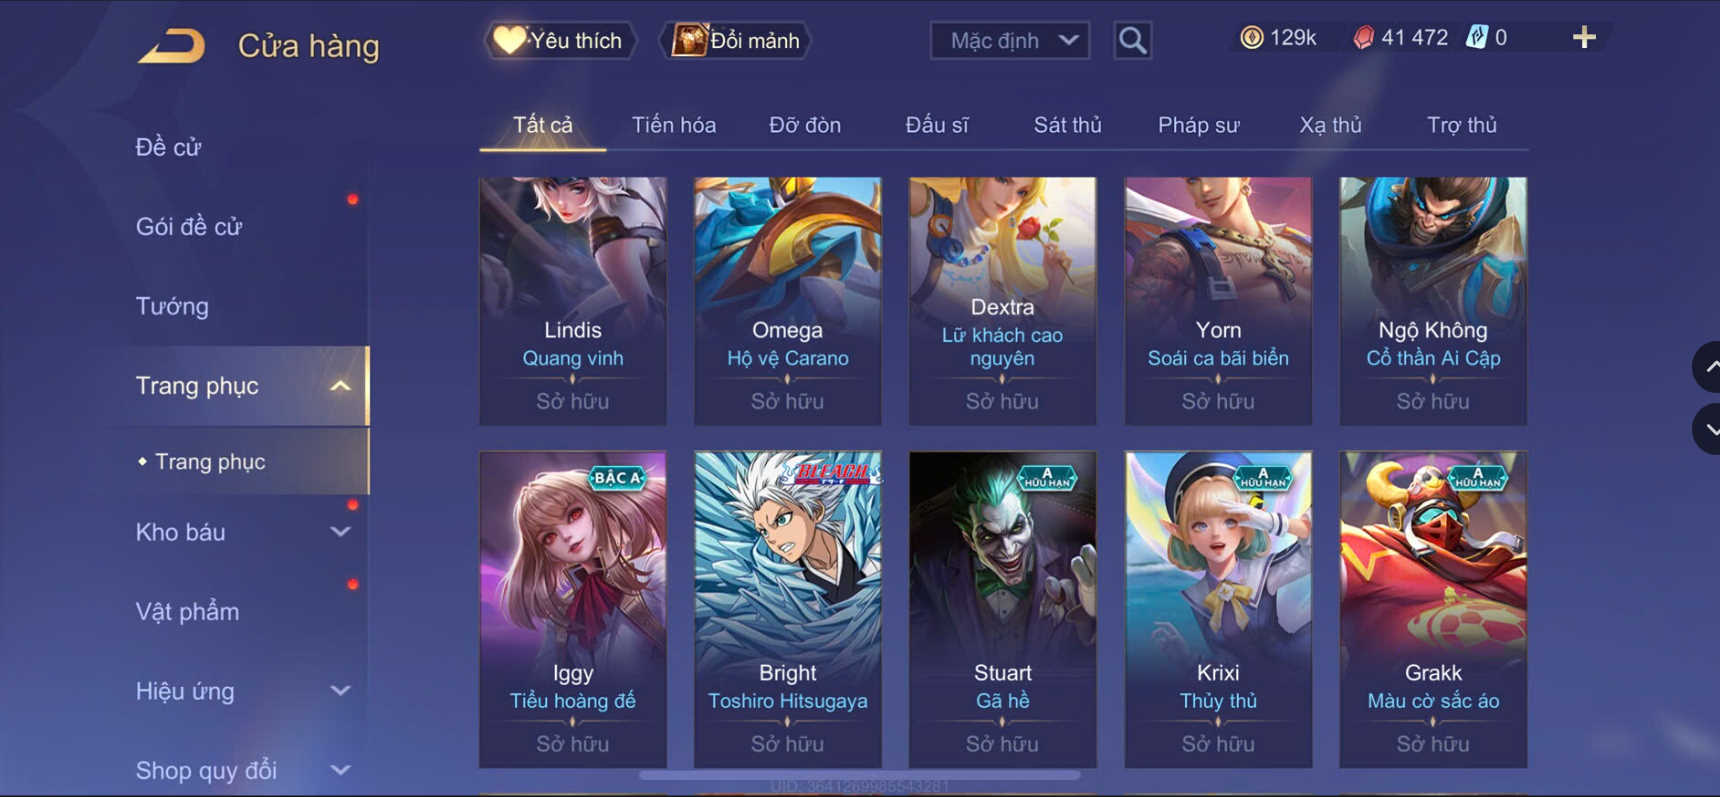Viewport: 1720px width, 797px height.
Task: Add currency with the plus icon
Action: click(1584, 38)
